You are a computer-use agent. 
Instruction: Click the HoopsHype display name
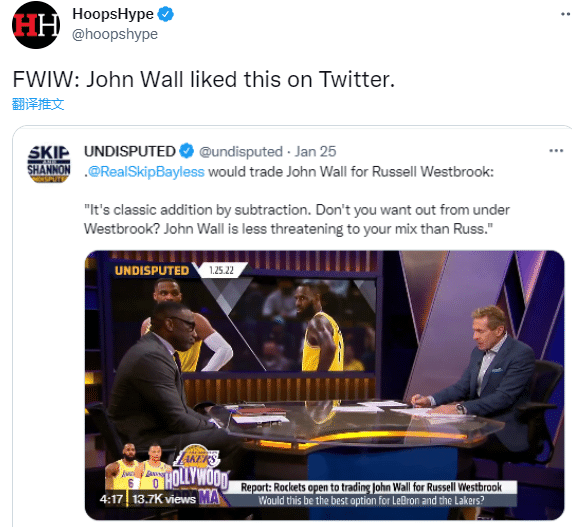coord(113,14)
